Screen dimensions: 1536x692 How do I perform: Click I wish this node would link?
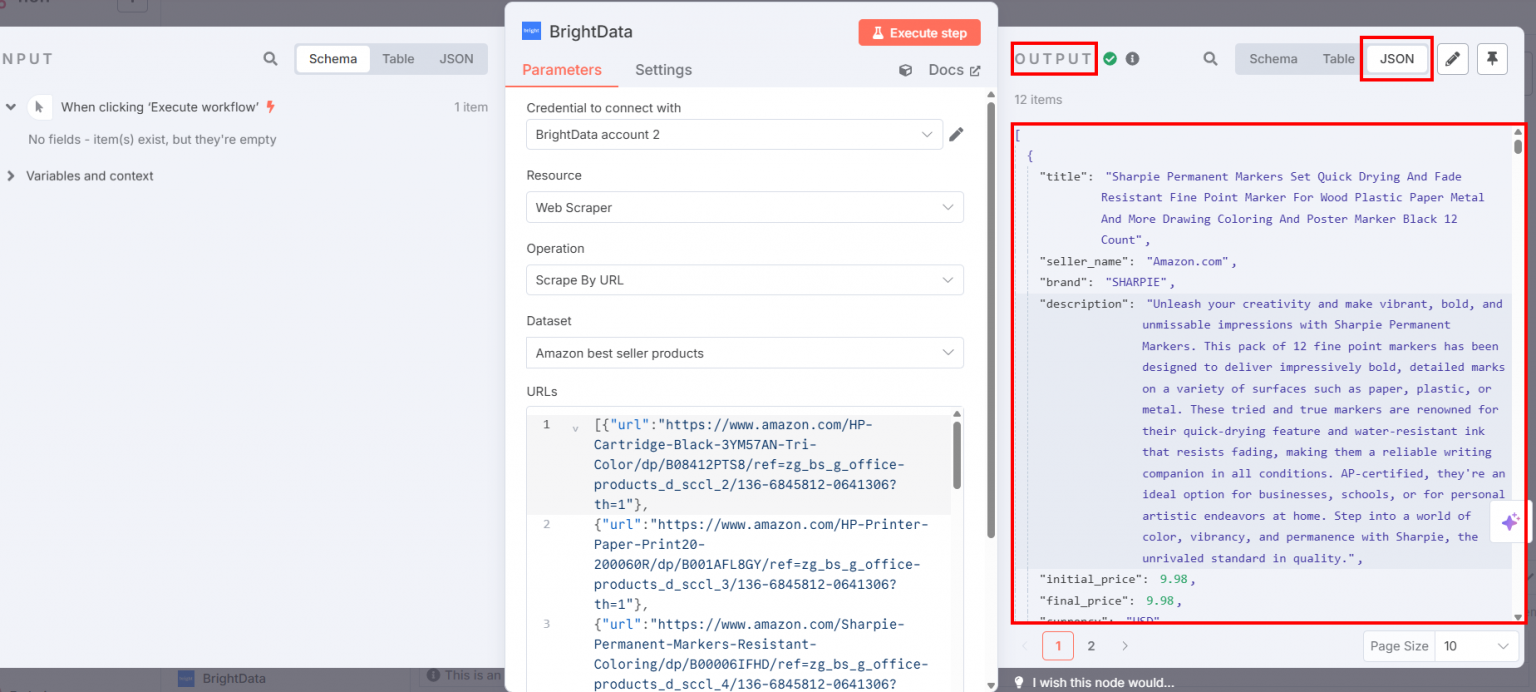coord(1103,682)
